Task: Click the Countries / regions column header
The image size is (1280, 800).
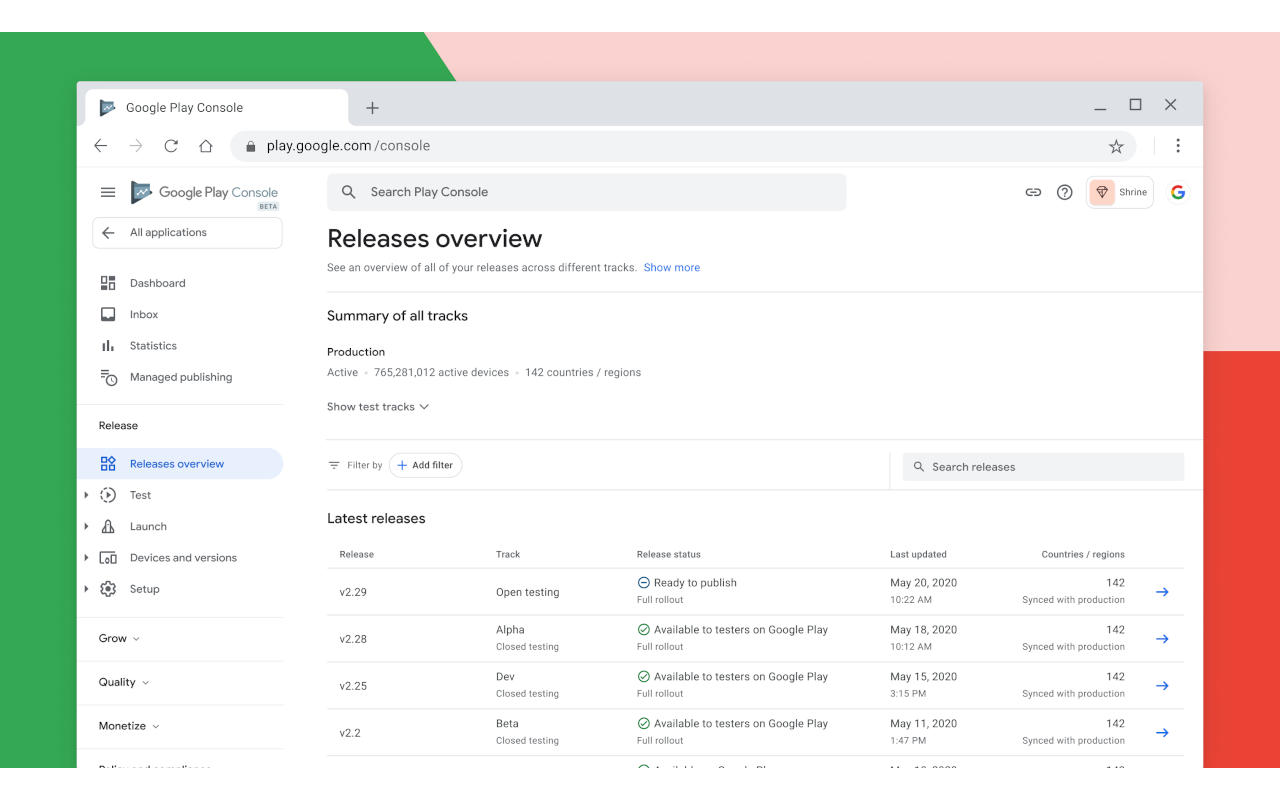Action: coord(1083,554)
